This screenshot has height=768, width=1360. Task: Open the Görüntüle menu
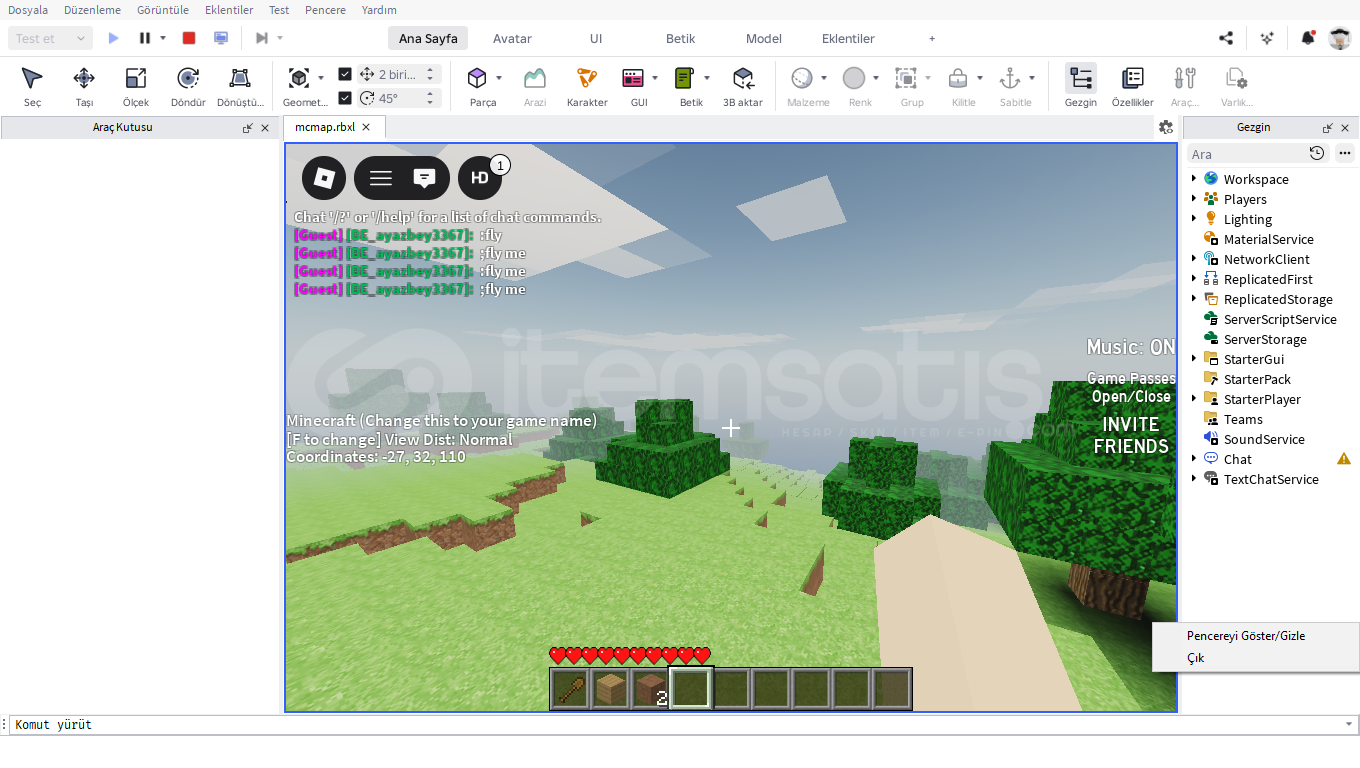point(162,10)
